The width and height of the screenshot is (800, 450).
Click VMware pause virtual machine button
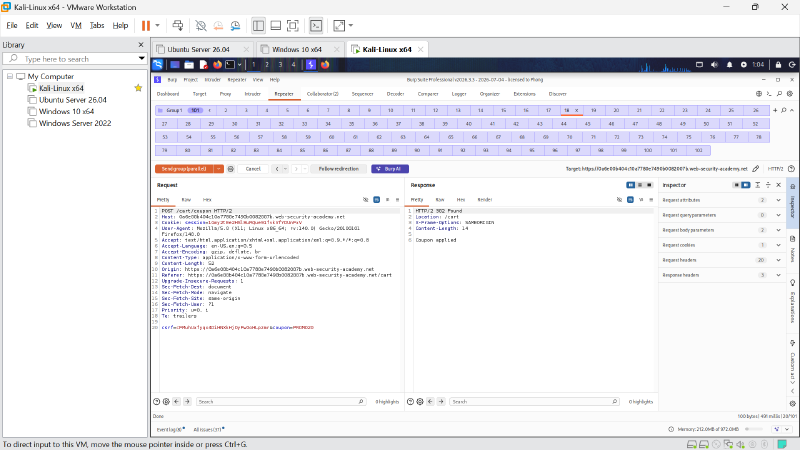point(146,26)
